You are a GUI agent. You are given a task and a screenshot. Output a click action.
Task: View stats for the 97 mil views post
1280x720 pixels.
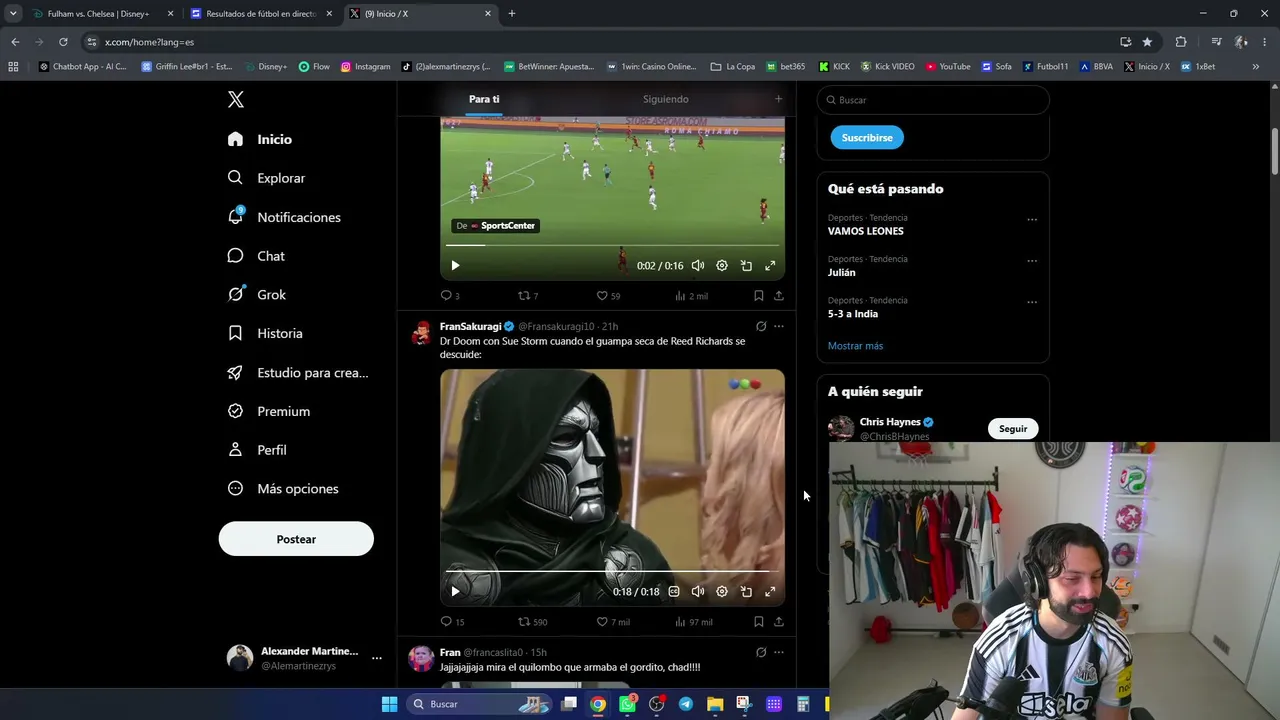click(x=693, y=622)
